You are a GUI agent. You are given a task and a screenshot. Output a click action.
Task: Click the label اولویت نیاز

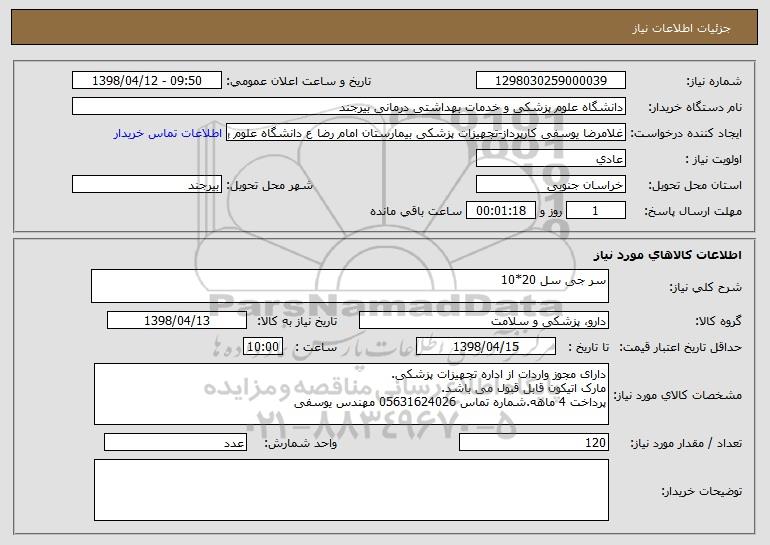point(714,160)
